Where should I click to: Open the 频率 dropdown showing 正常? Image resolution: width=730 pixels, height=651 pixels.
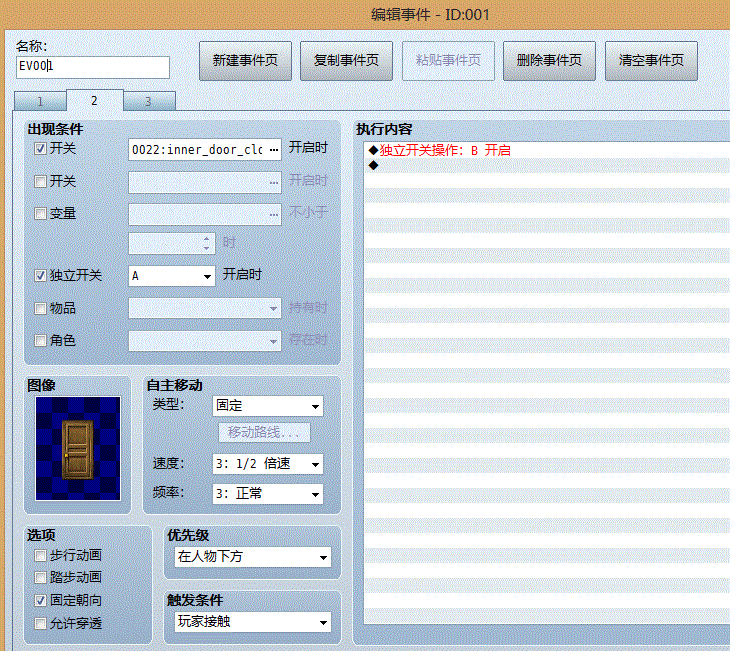point(268,494)
